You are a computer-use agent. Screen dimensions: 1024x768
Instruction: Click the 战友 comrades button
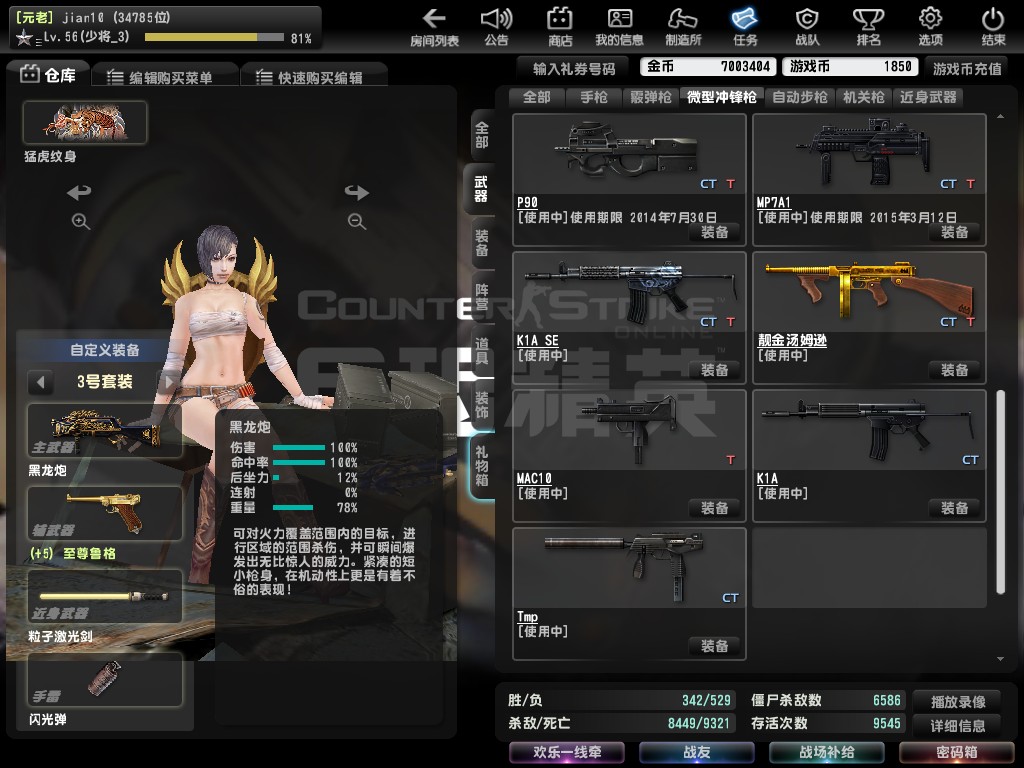[697, 752]
